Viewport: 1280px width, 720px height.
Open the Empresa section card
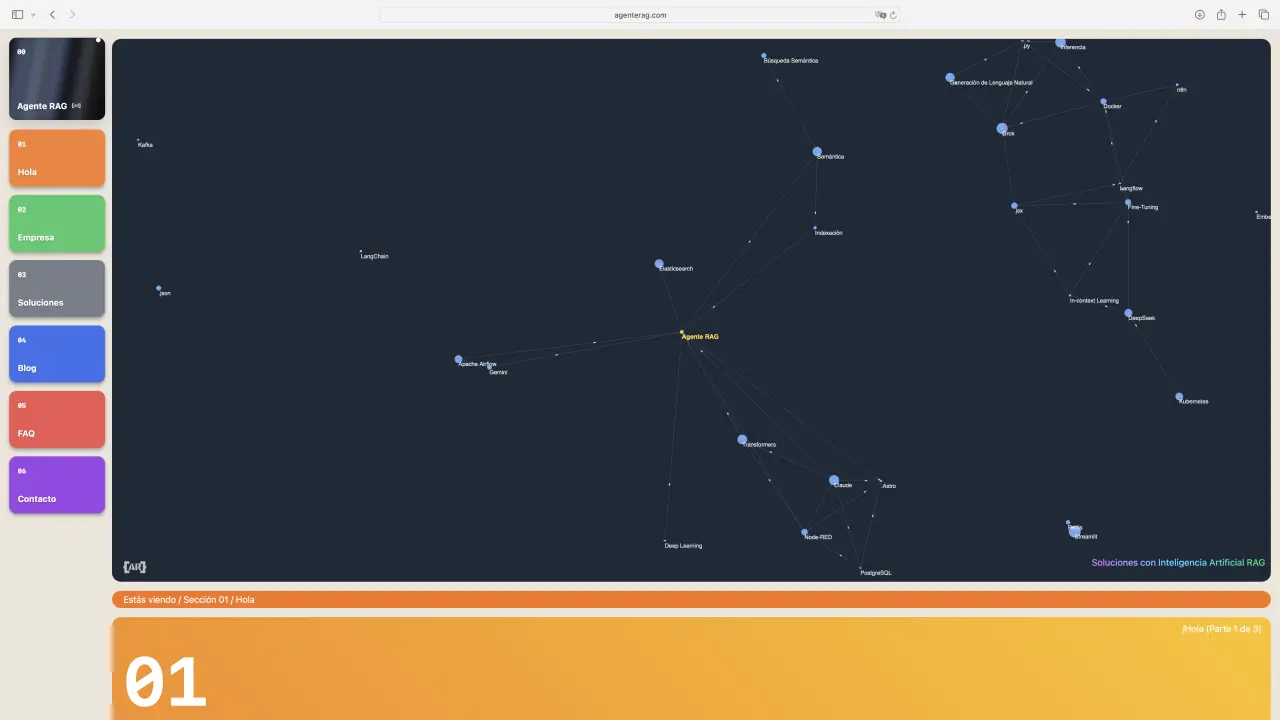coord(57,223)
